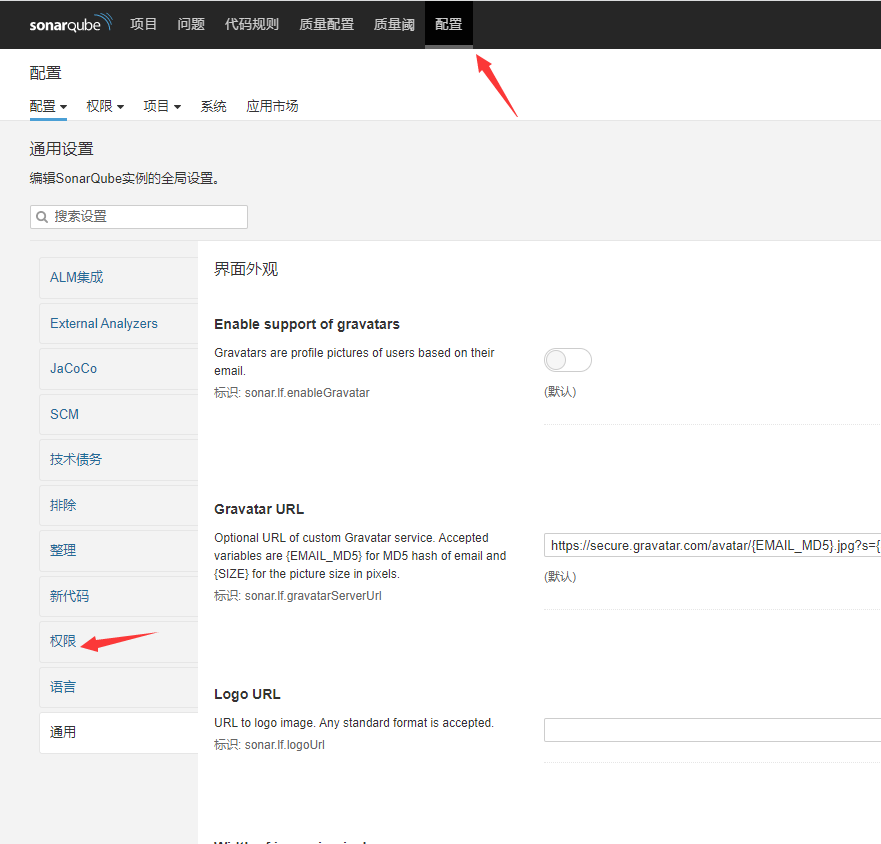
Task: Go to the 系统 settings page
Action: [213, 105]
